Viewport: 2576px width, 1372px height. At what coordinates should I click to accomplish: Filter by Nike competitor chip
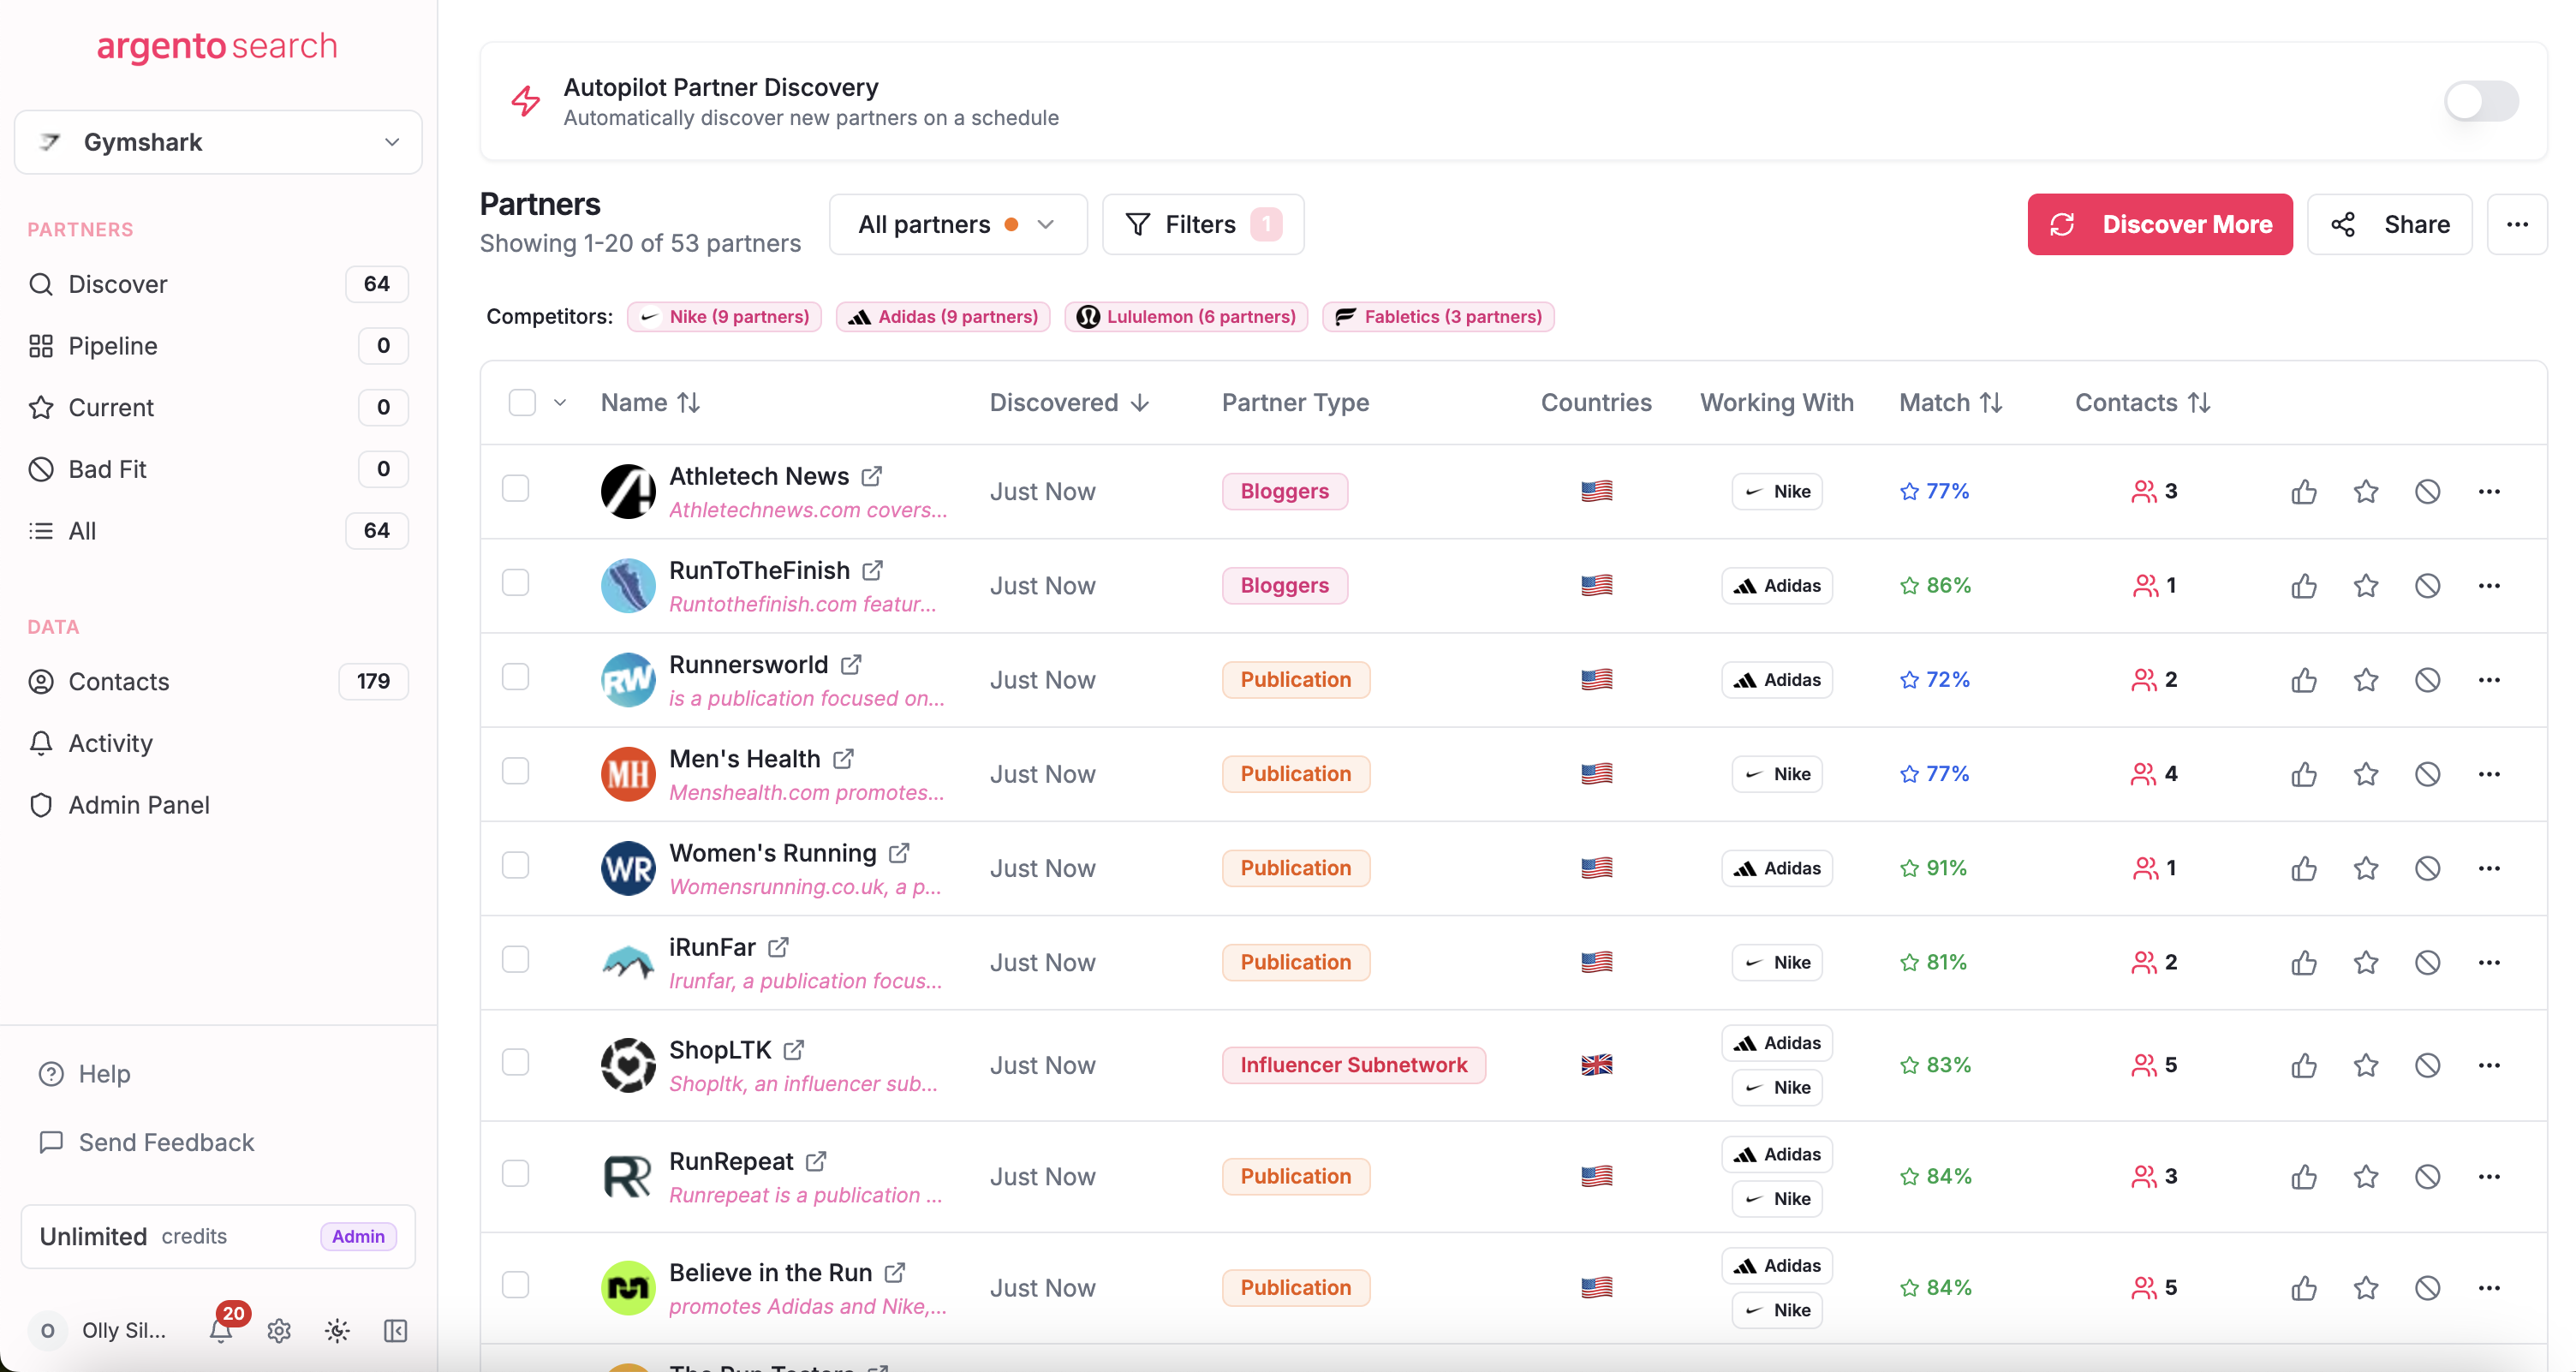[x=724, y=316]
